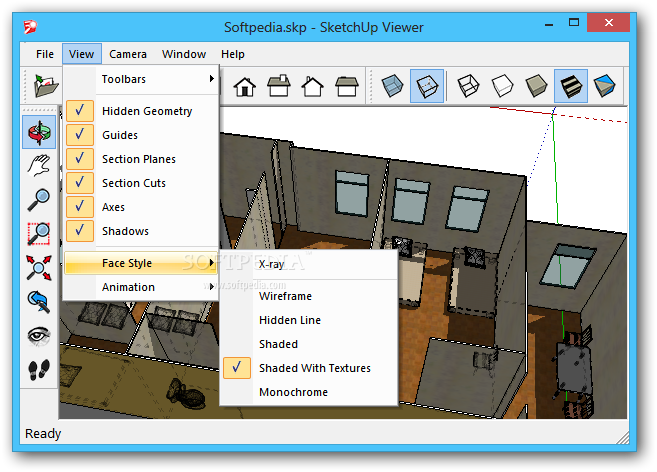
Task: Click the Shaded With Textures striped cube icon
Action: point(571,86)
